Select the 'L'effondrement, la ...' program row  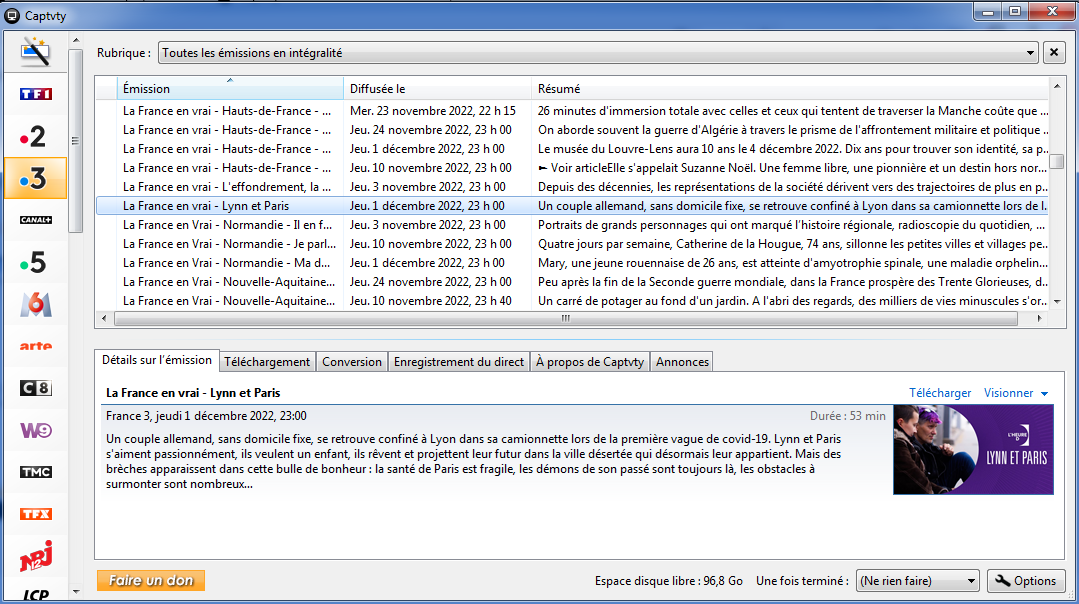click(572, 186)
